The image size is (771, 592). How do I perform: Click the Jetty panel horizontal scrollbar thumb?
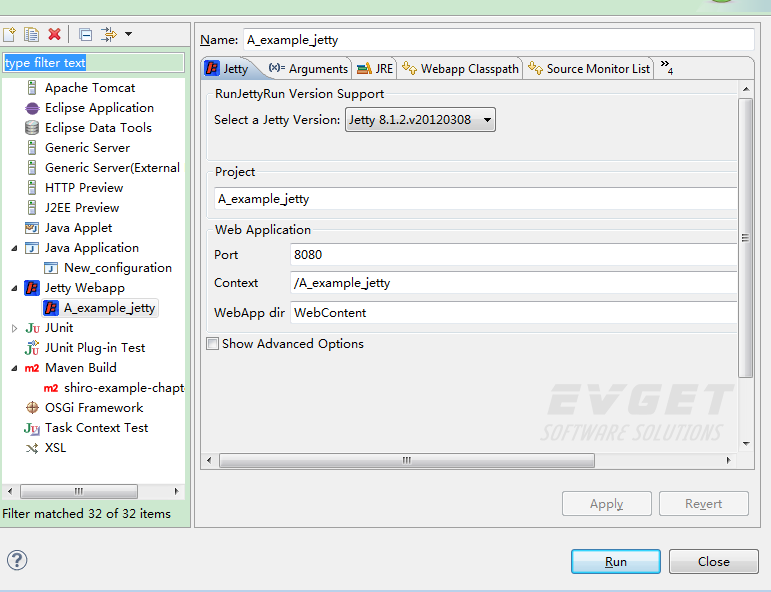(x=407, y=460)
